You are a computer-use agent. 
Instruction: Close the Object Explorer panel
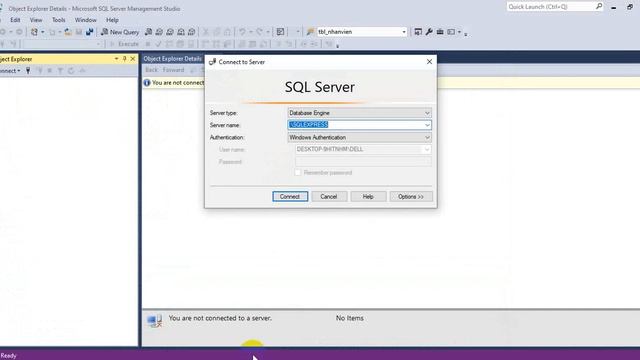click(x=133, y=59)
